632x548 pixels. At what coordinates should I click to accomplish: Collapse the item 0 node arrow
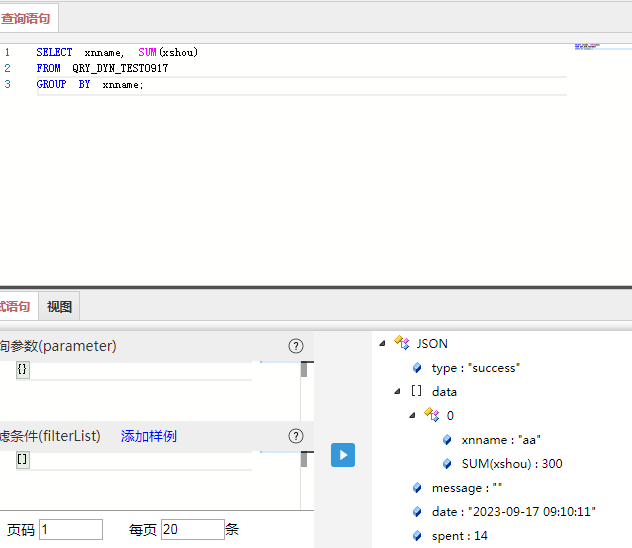tap(413, 415)
